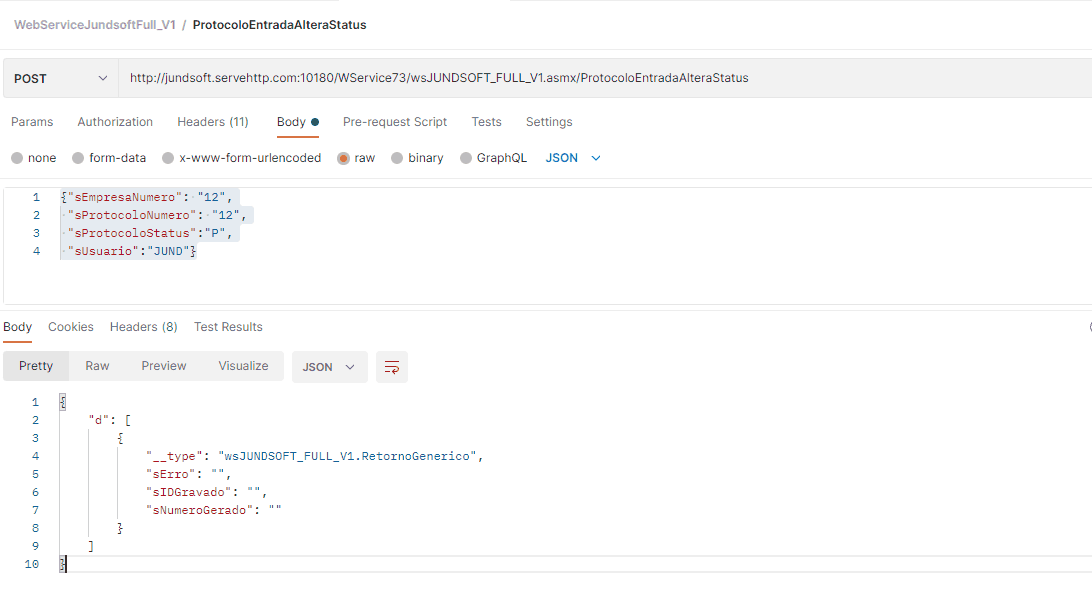The height and width of the screenshot is (594, 1092).
Task: Switch to the Tests tab
Action: point(486,122)
